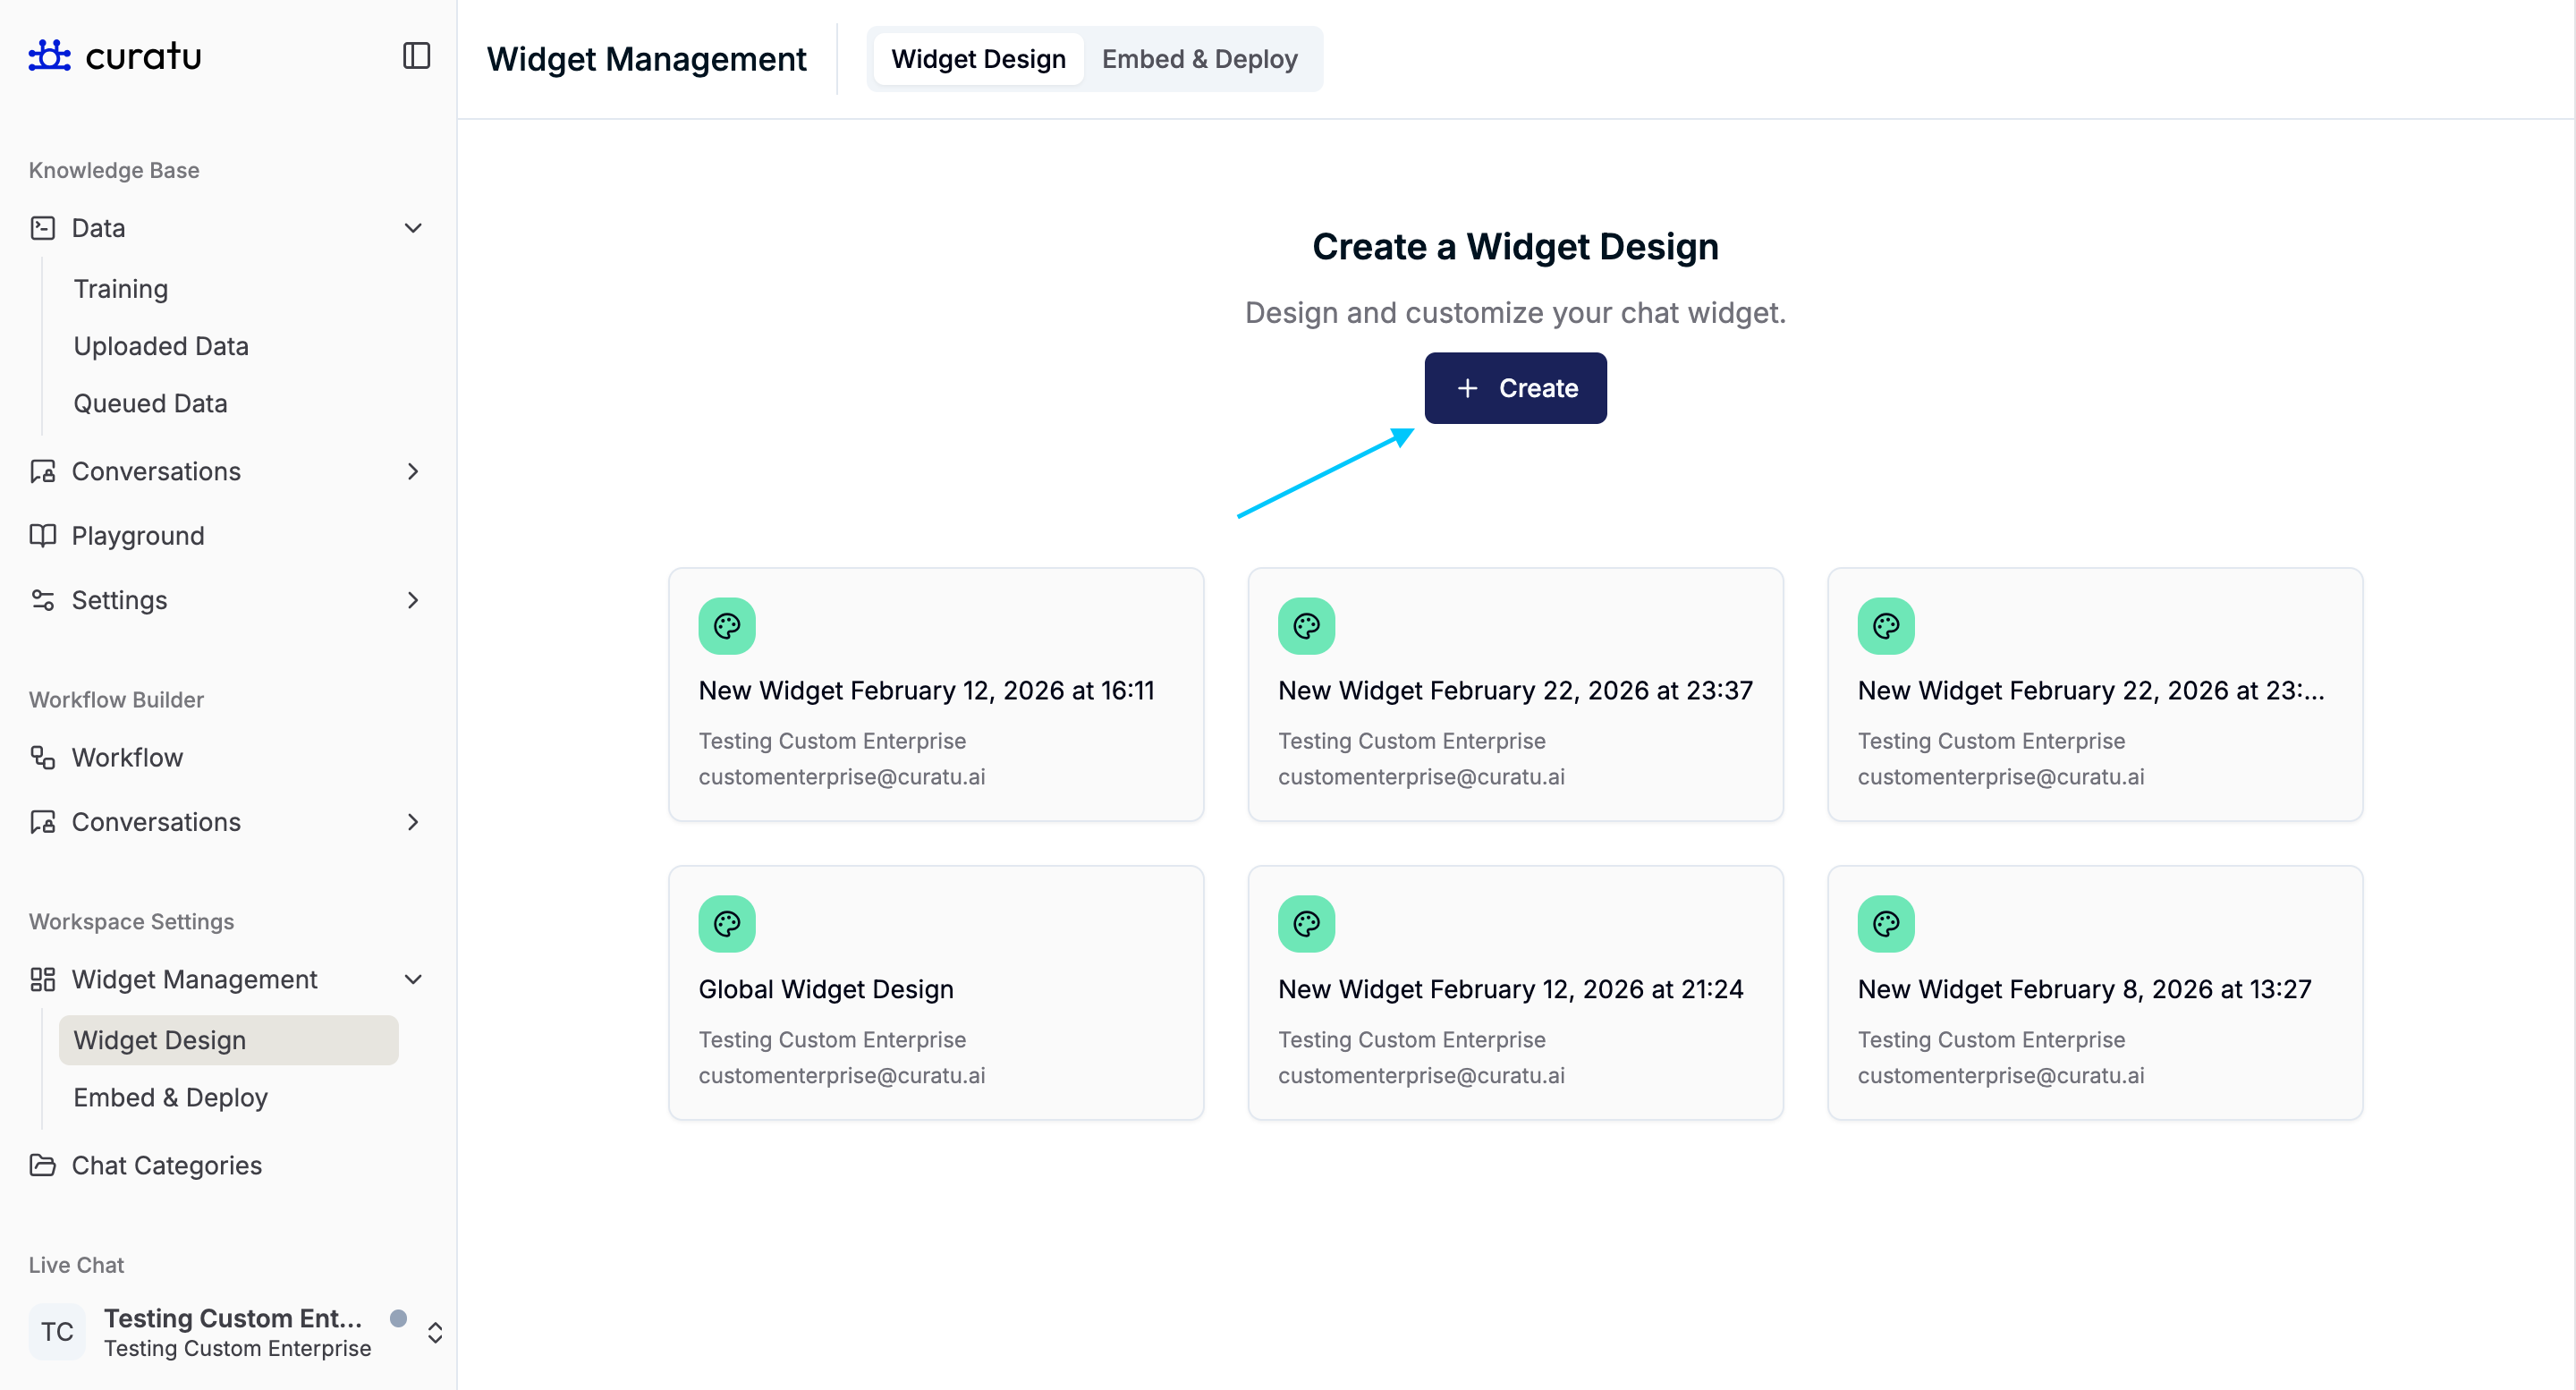This screenshot has height=1390, width=2576.
Task: Click the Settings sliders icon
Action: (x=41, y=600)
